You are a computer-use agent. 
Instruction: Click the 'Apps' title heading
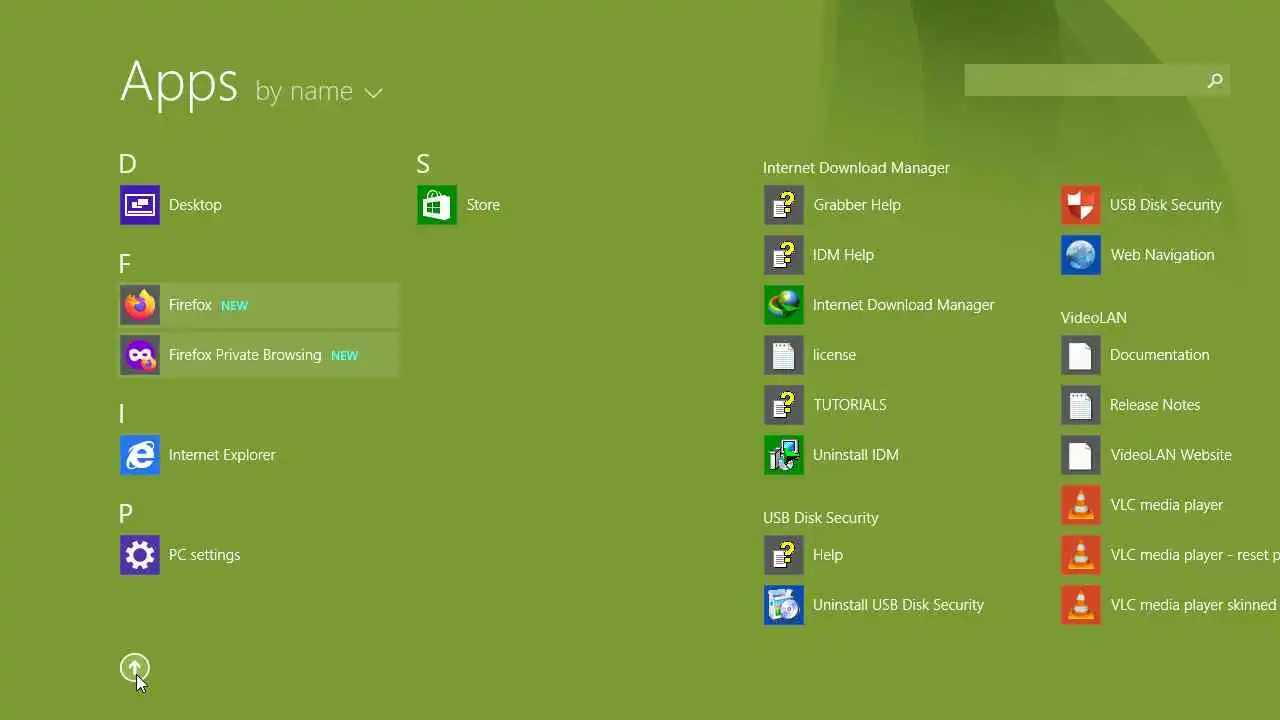(x=179, y=84)
